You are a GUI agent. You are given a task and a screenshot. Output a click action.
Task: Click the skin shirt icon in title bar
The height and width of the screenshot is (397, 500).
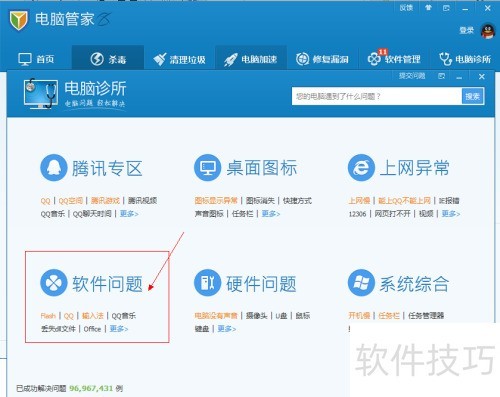428,8
